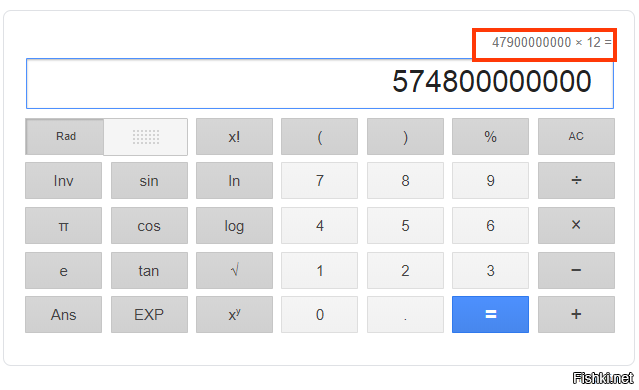Click the multiplication operator key
The height and width of the screenshot is (390, 639).
pos(576,225)
